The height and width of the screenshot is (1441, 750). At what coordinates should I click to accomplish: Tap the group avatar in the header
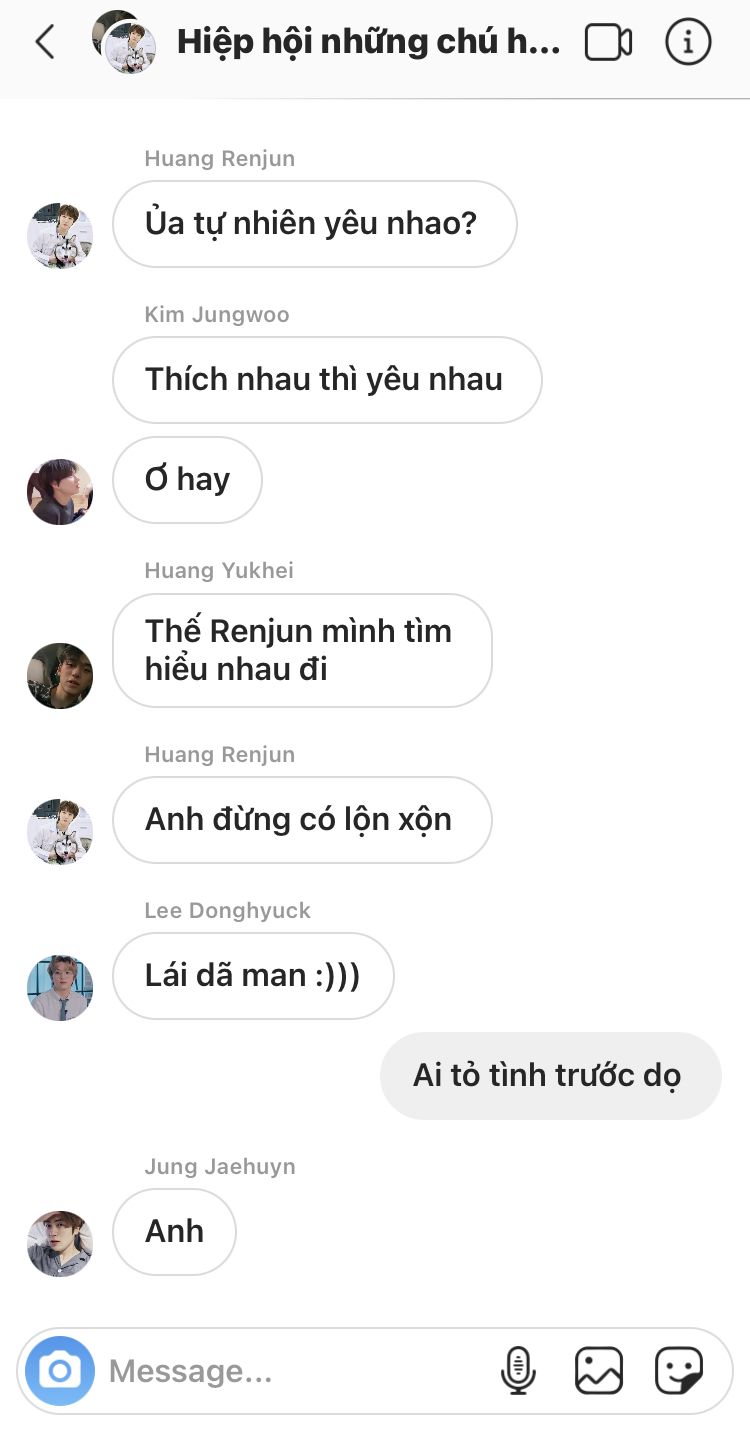pyautogui.click(x=125, y=42)
